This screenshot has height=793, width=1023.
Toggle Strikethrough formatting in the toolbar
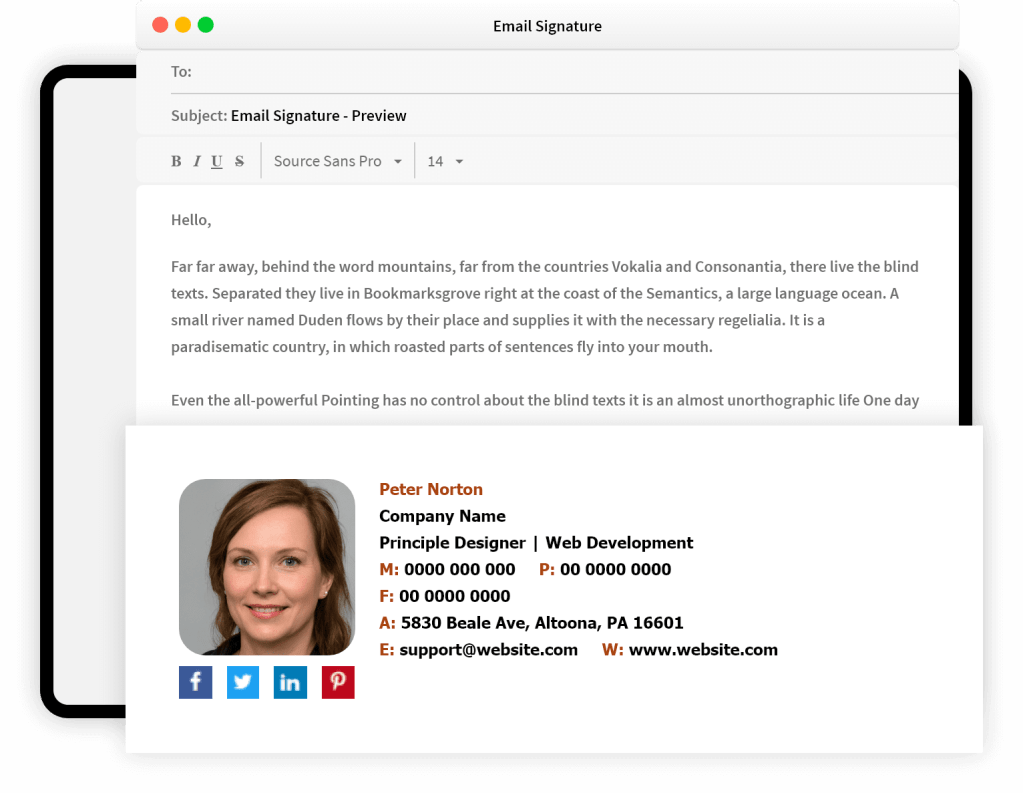(x=239, y=162)
